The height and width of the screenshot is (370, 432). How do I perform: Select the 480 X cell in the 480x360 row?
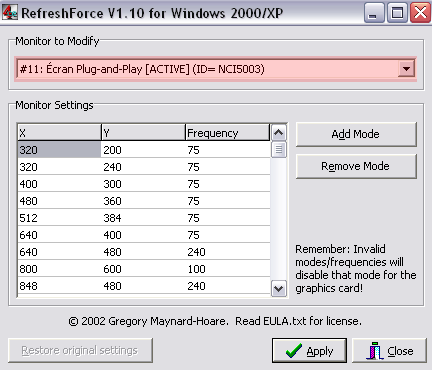[59, 201]
